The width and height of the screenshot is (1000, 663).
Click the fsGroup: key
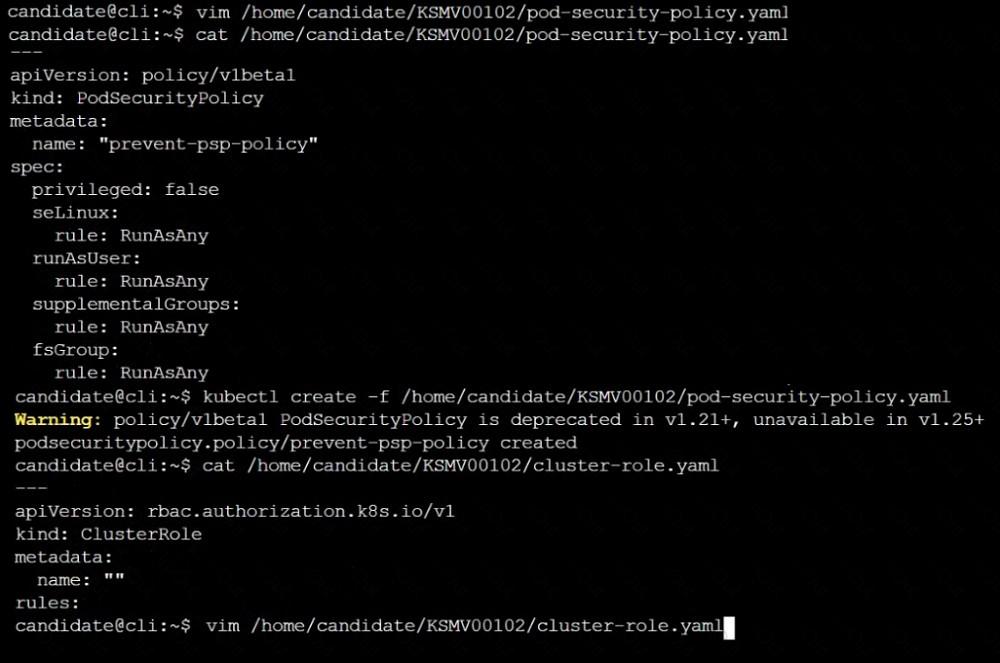pyautogui.click(x=75, y=350)
